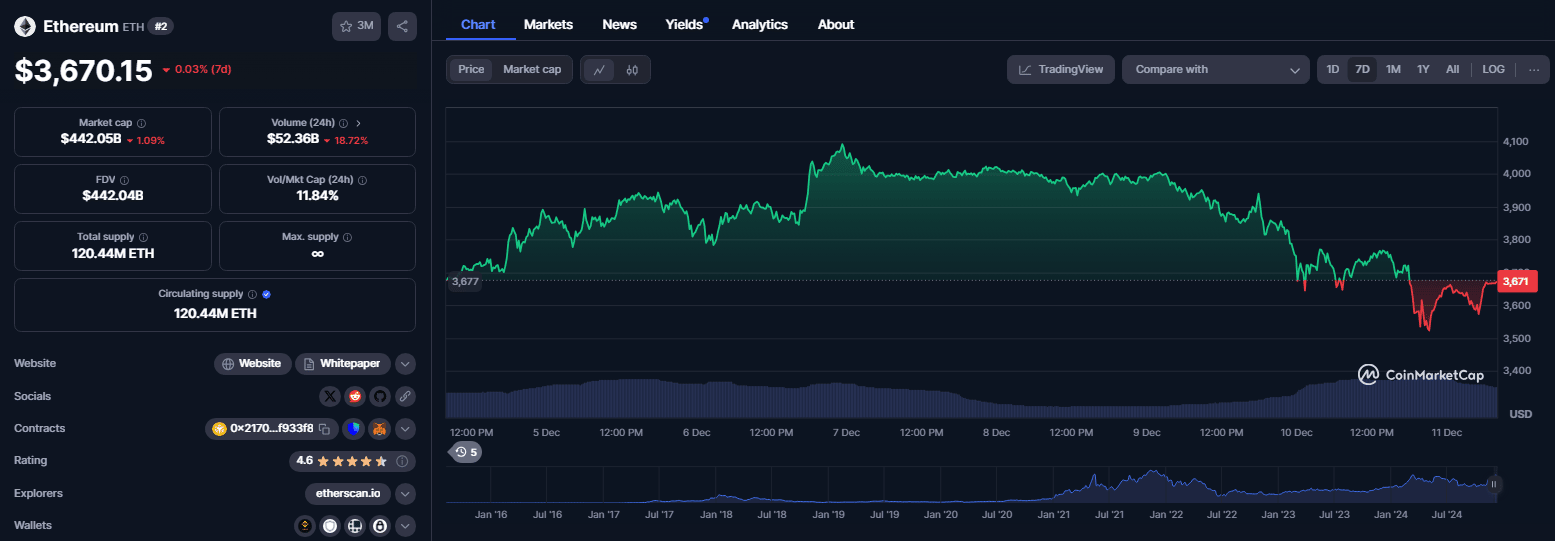Switch to the News tab
The image size is (1555, 541).
620,24
